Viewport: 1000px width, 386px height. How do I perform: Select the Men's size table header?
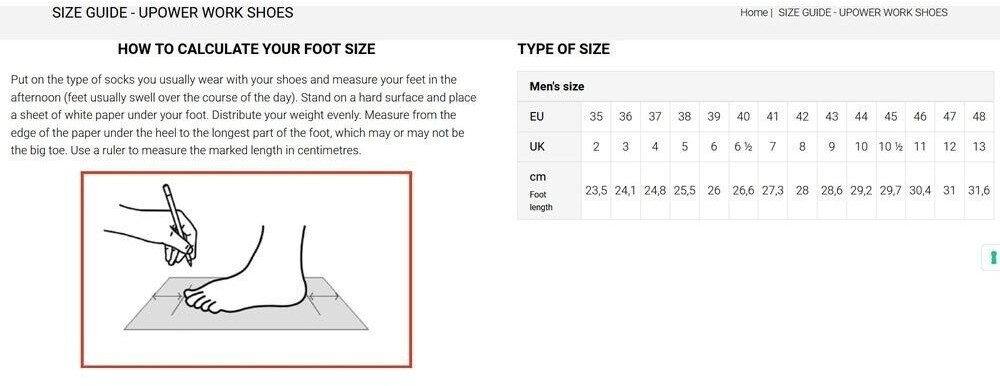point(756,86)
